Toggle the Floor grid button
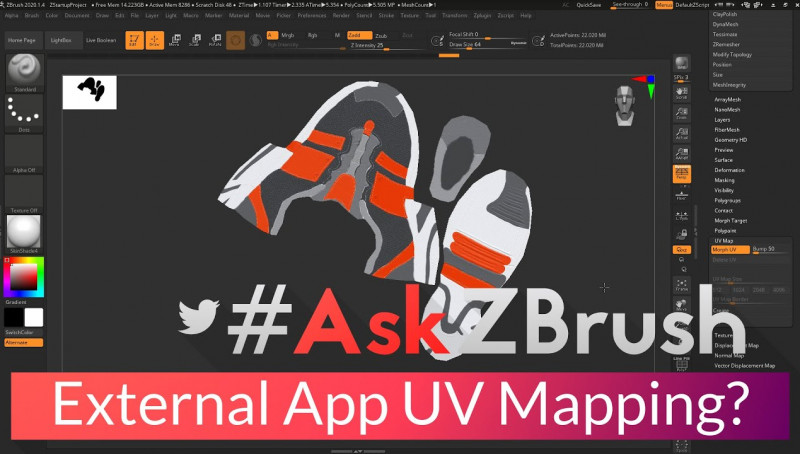The height and width of the screenshot is (454, 800). (682, 194)
